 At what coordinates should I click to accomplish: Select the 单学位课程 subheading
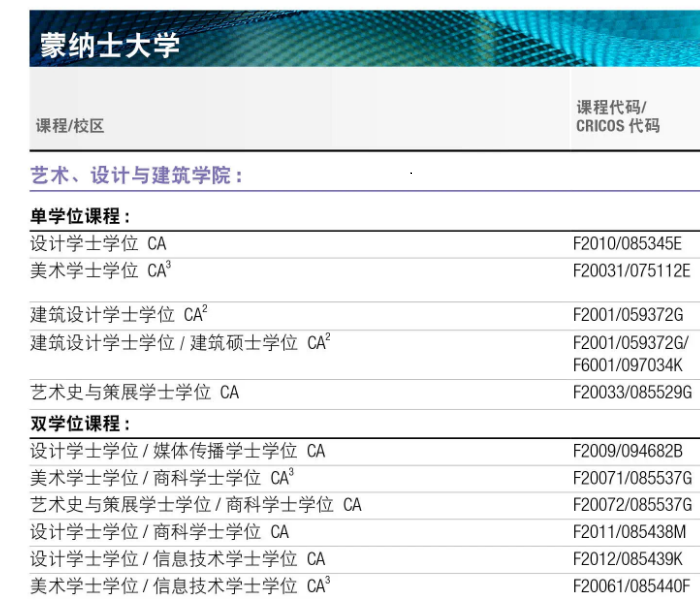[80, 216]
